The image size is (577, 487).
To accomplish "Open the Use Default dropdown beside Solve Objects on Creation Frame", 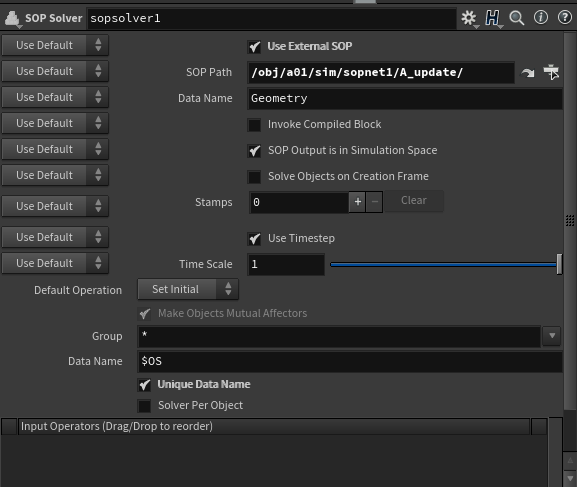I will click(55, 175).
